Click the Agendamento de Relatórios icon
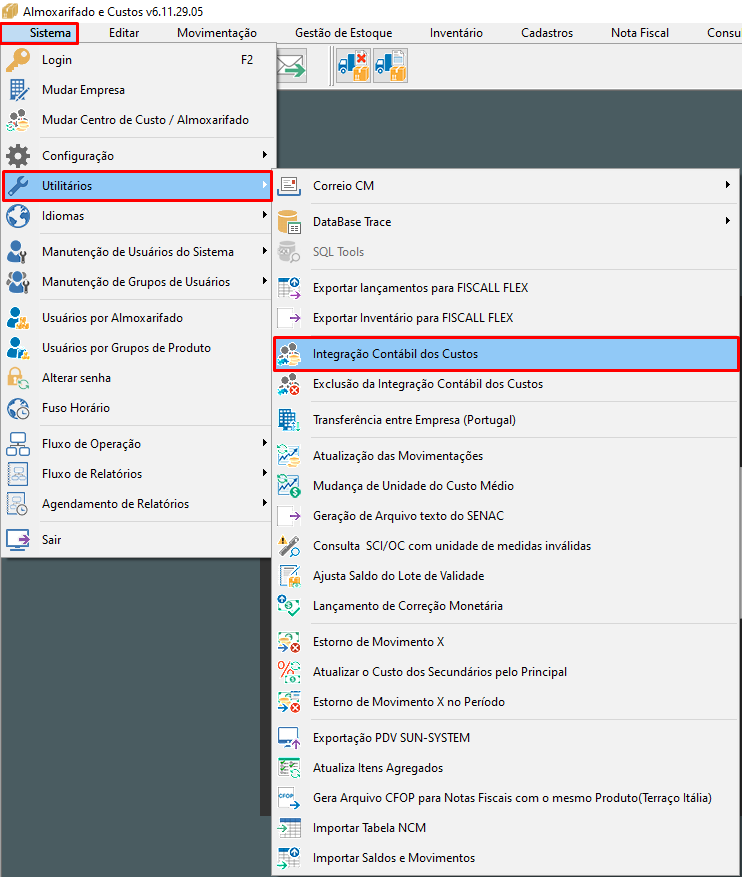This screenshot has height=877, width=742. point(18,504)
